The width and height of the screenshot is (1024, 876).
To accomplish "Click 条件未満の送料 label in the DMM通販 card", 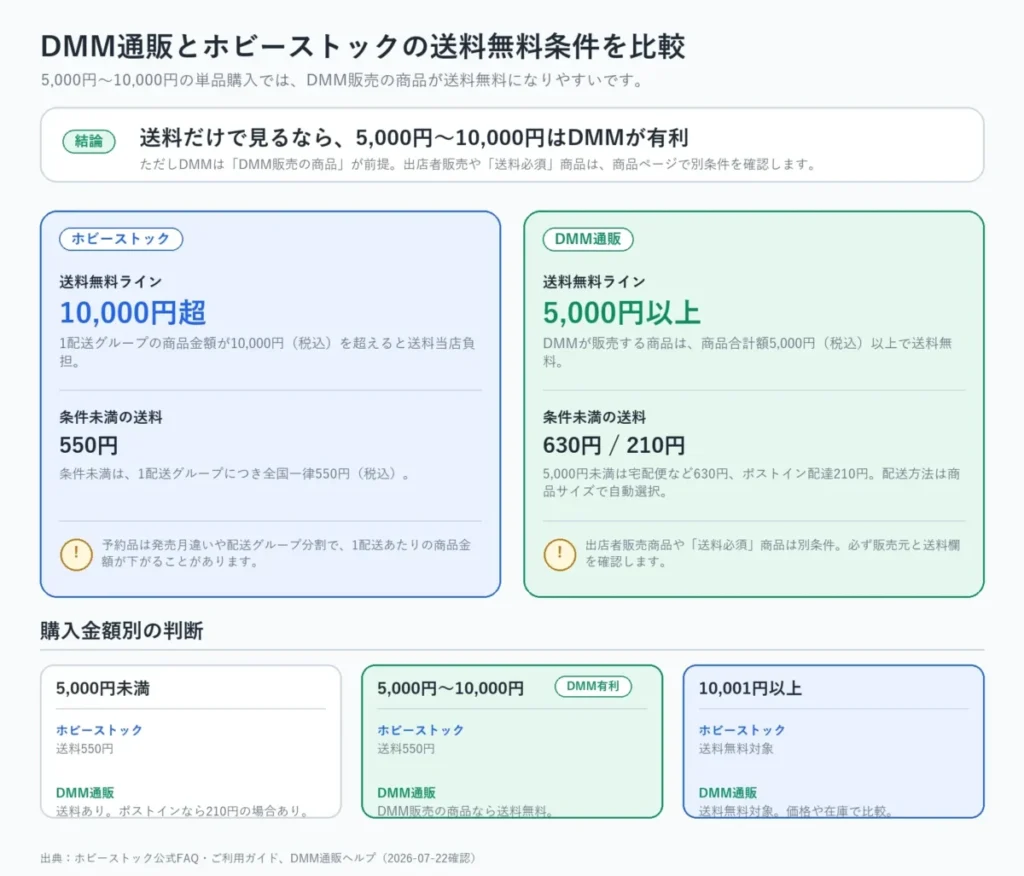I will click(x=594, y=417).
